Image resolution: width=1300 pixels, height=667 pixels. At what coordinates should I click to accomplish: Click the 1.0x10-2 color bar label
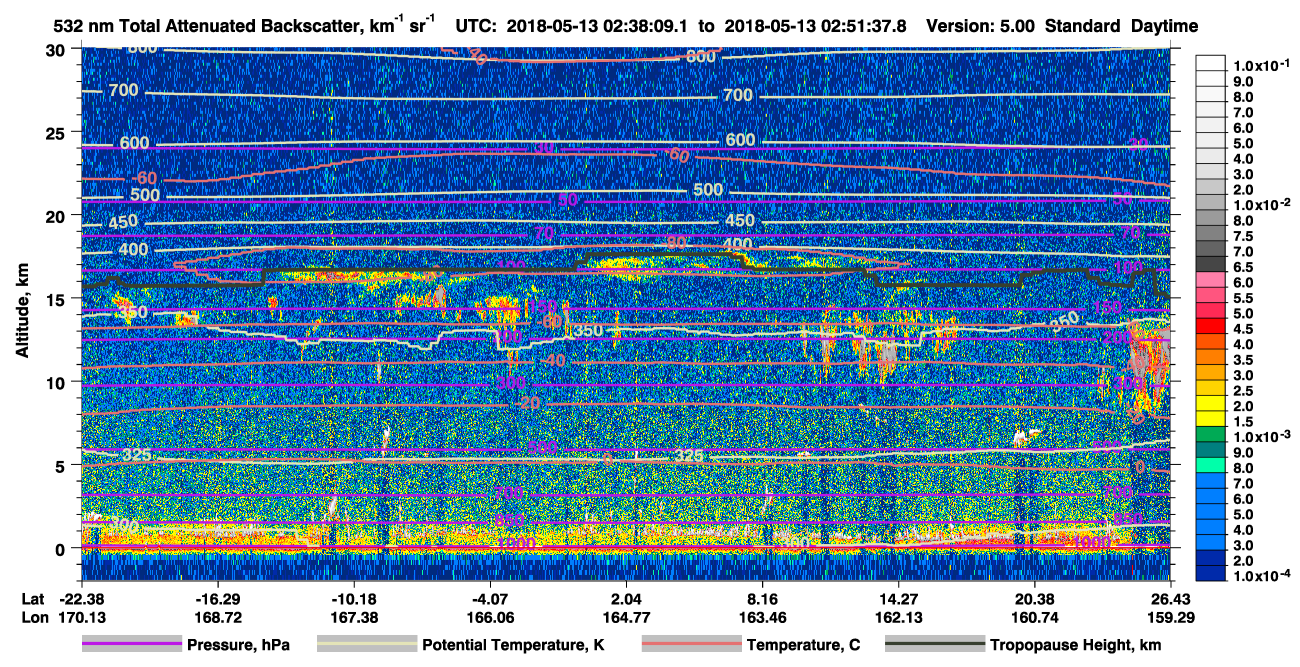pyautogui.click(x=1264, y=203)
